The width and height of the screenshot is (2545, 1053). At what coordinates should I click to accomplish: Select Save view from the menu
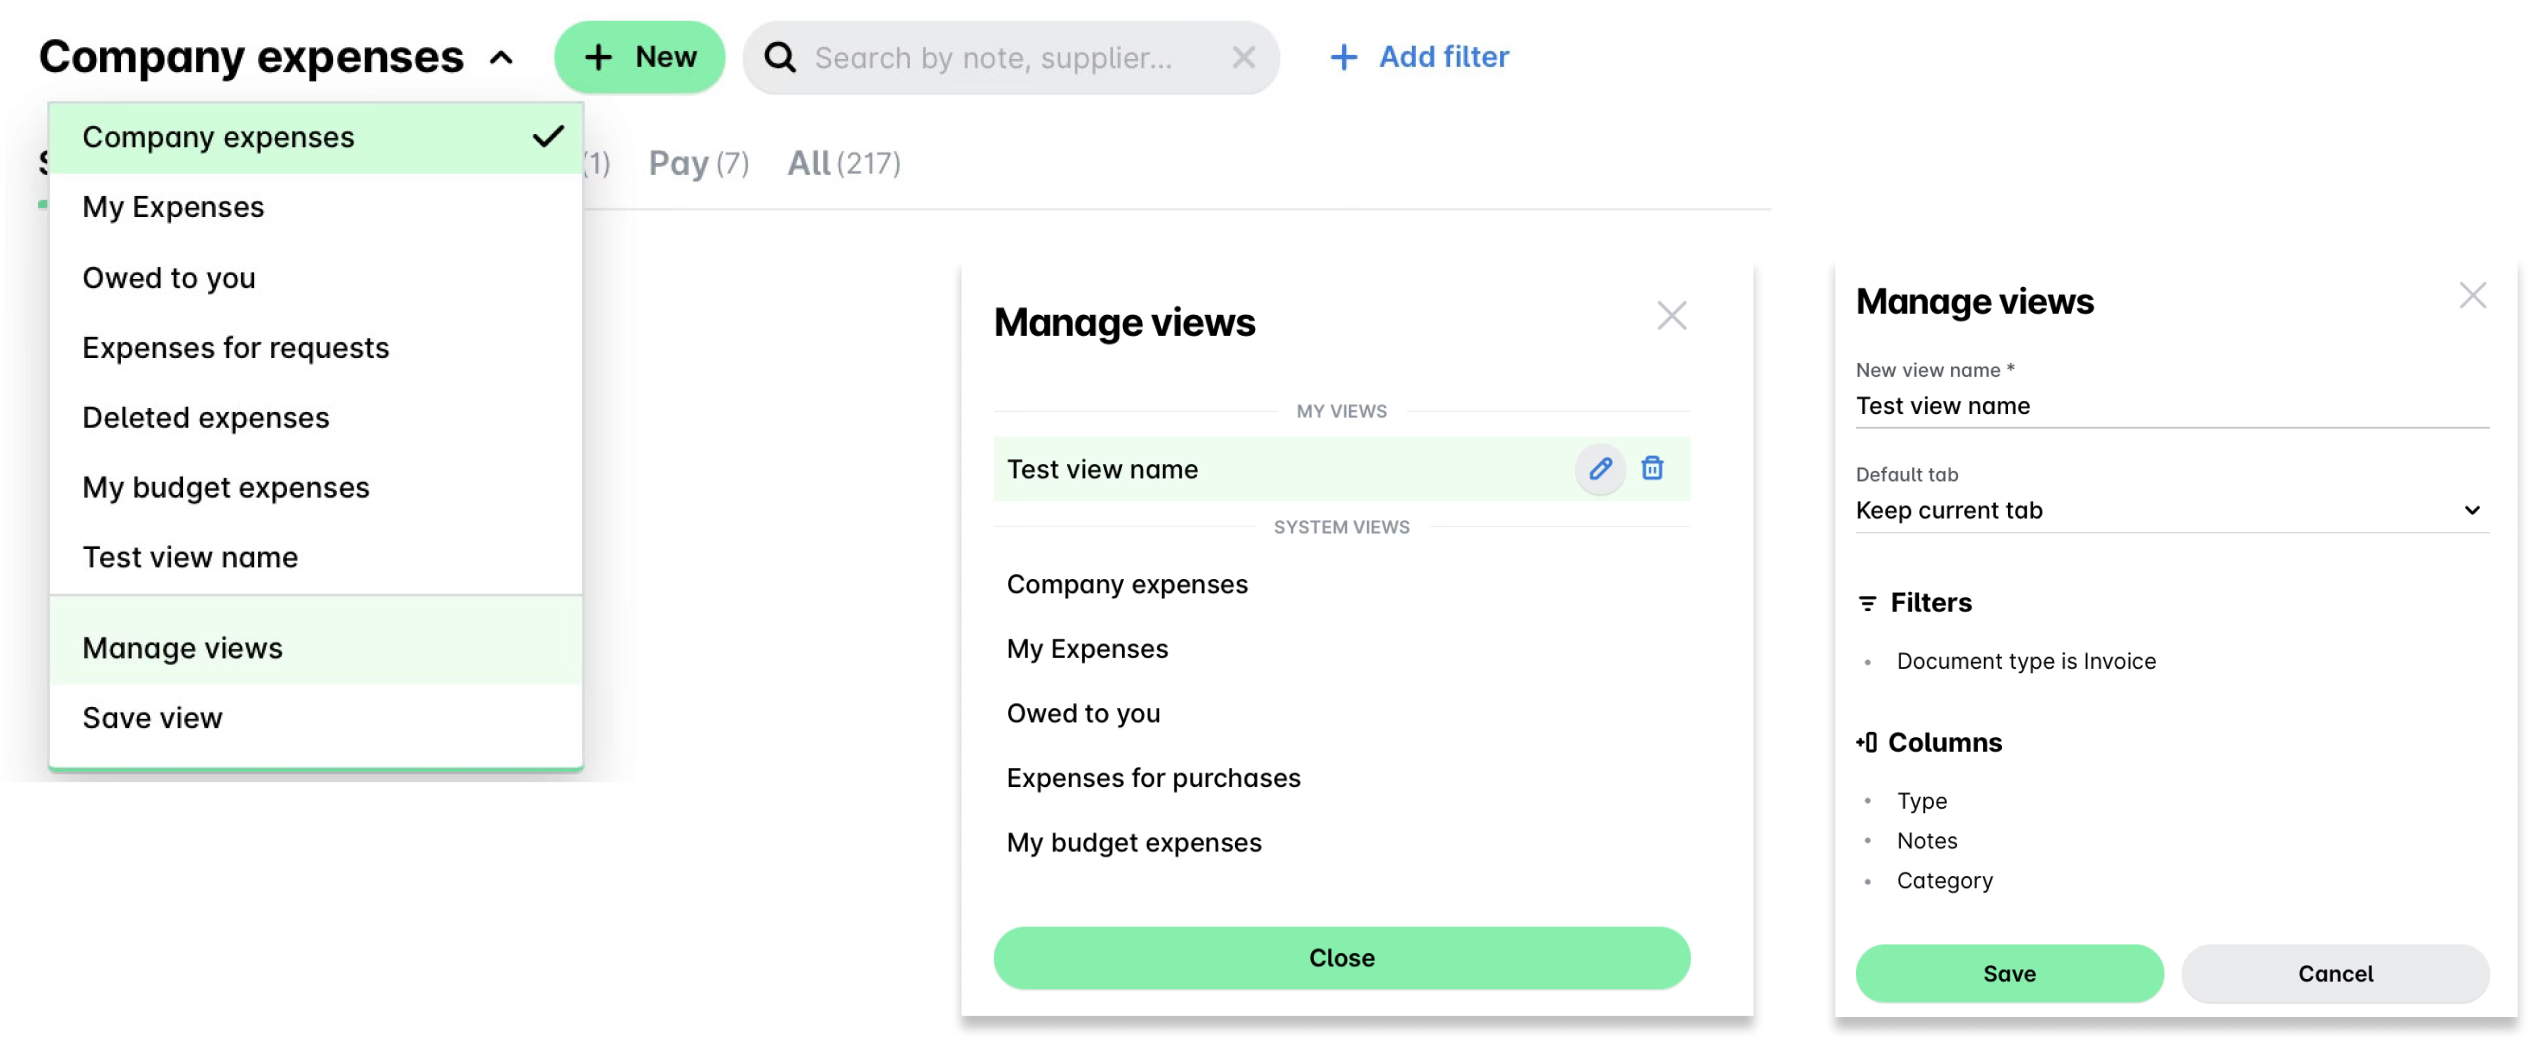[152, 717]
